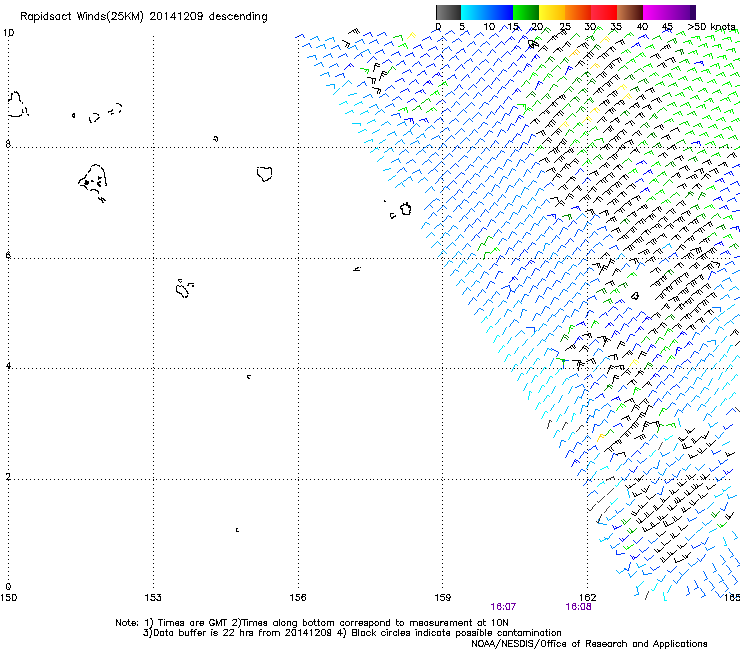Click the cyan segment of the wind scale
The height and width of the screenshot is (650, 740).
(487, 12)
